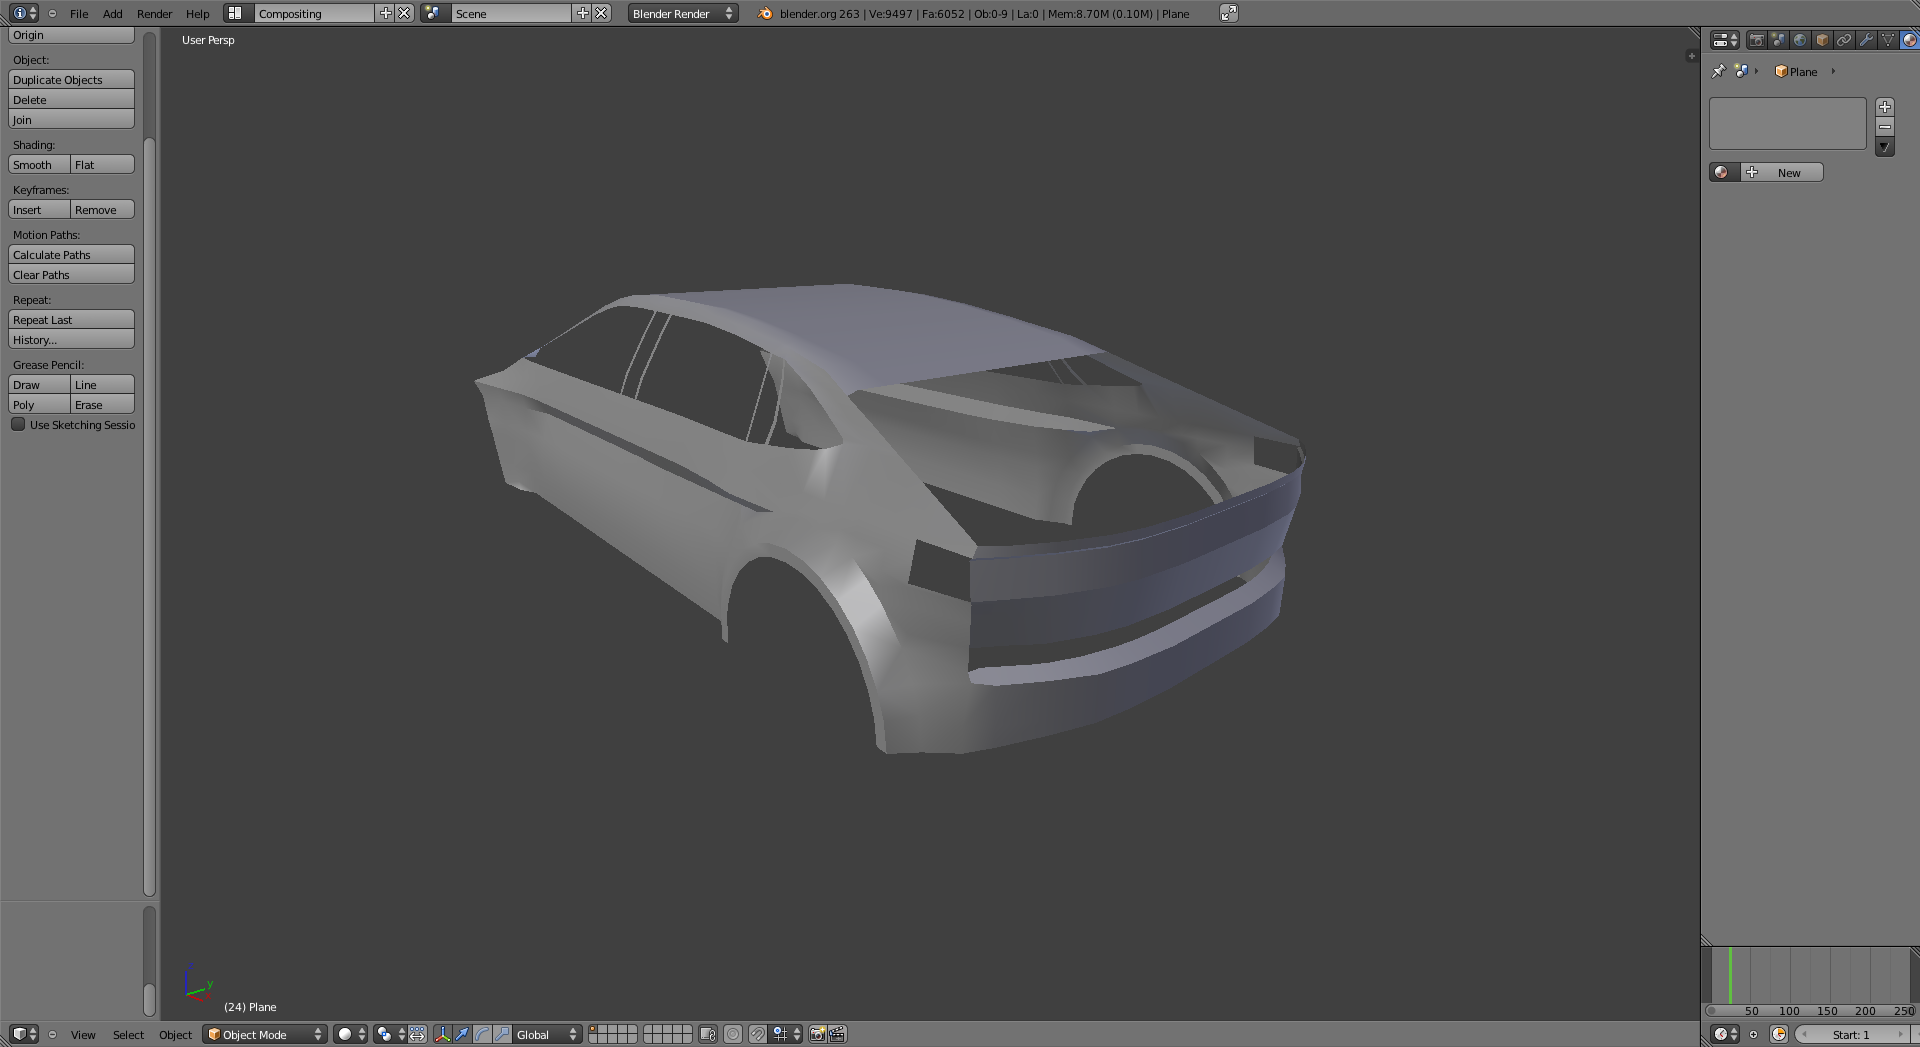Screen dimensions: 1920x1047
Task: Click the Delete object button
Action: coord(71,100)
